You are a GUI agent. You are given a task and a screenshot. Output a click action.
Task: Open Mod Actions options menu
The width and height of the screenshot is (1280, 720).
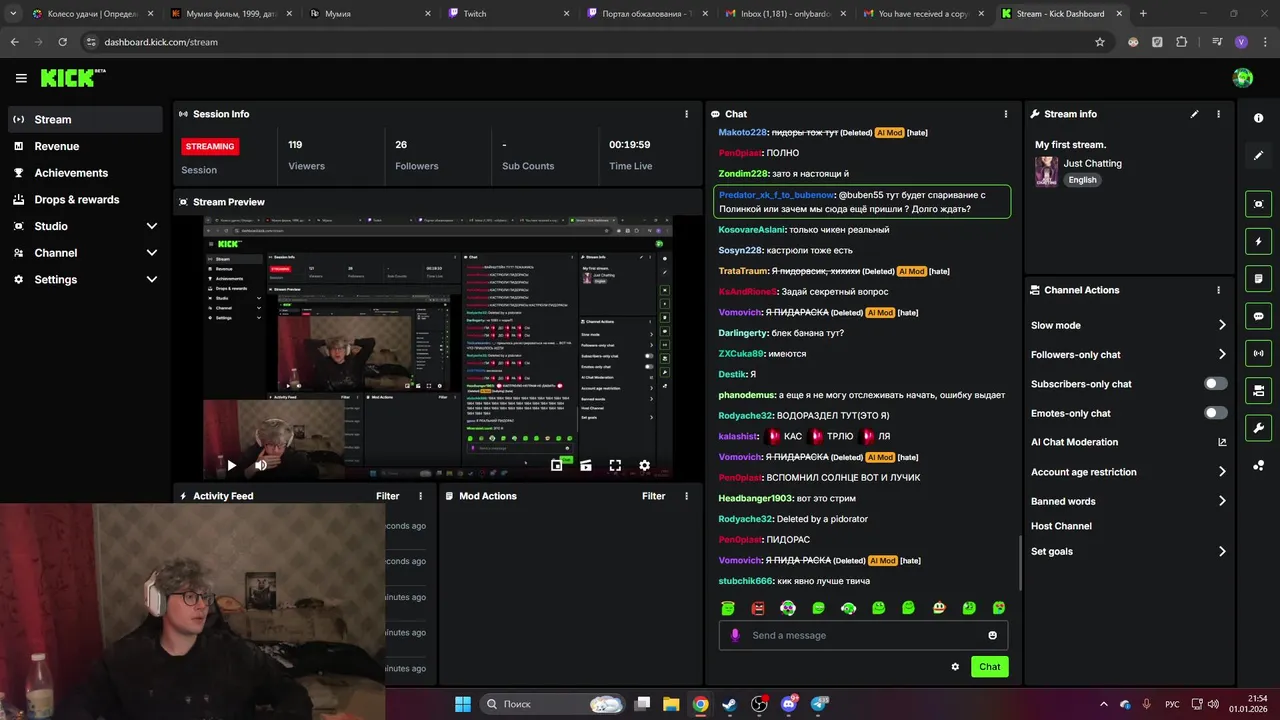click(686, 496)
